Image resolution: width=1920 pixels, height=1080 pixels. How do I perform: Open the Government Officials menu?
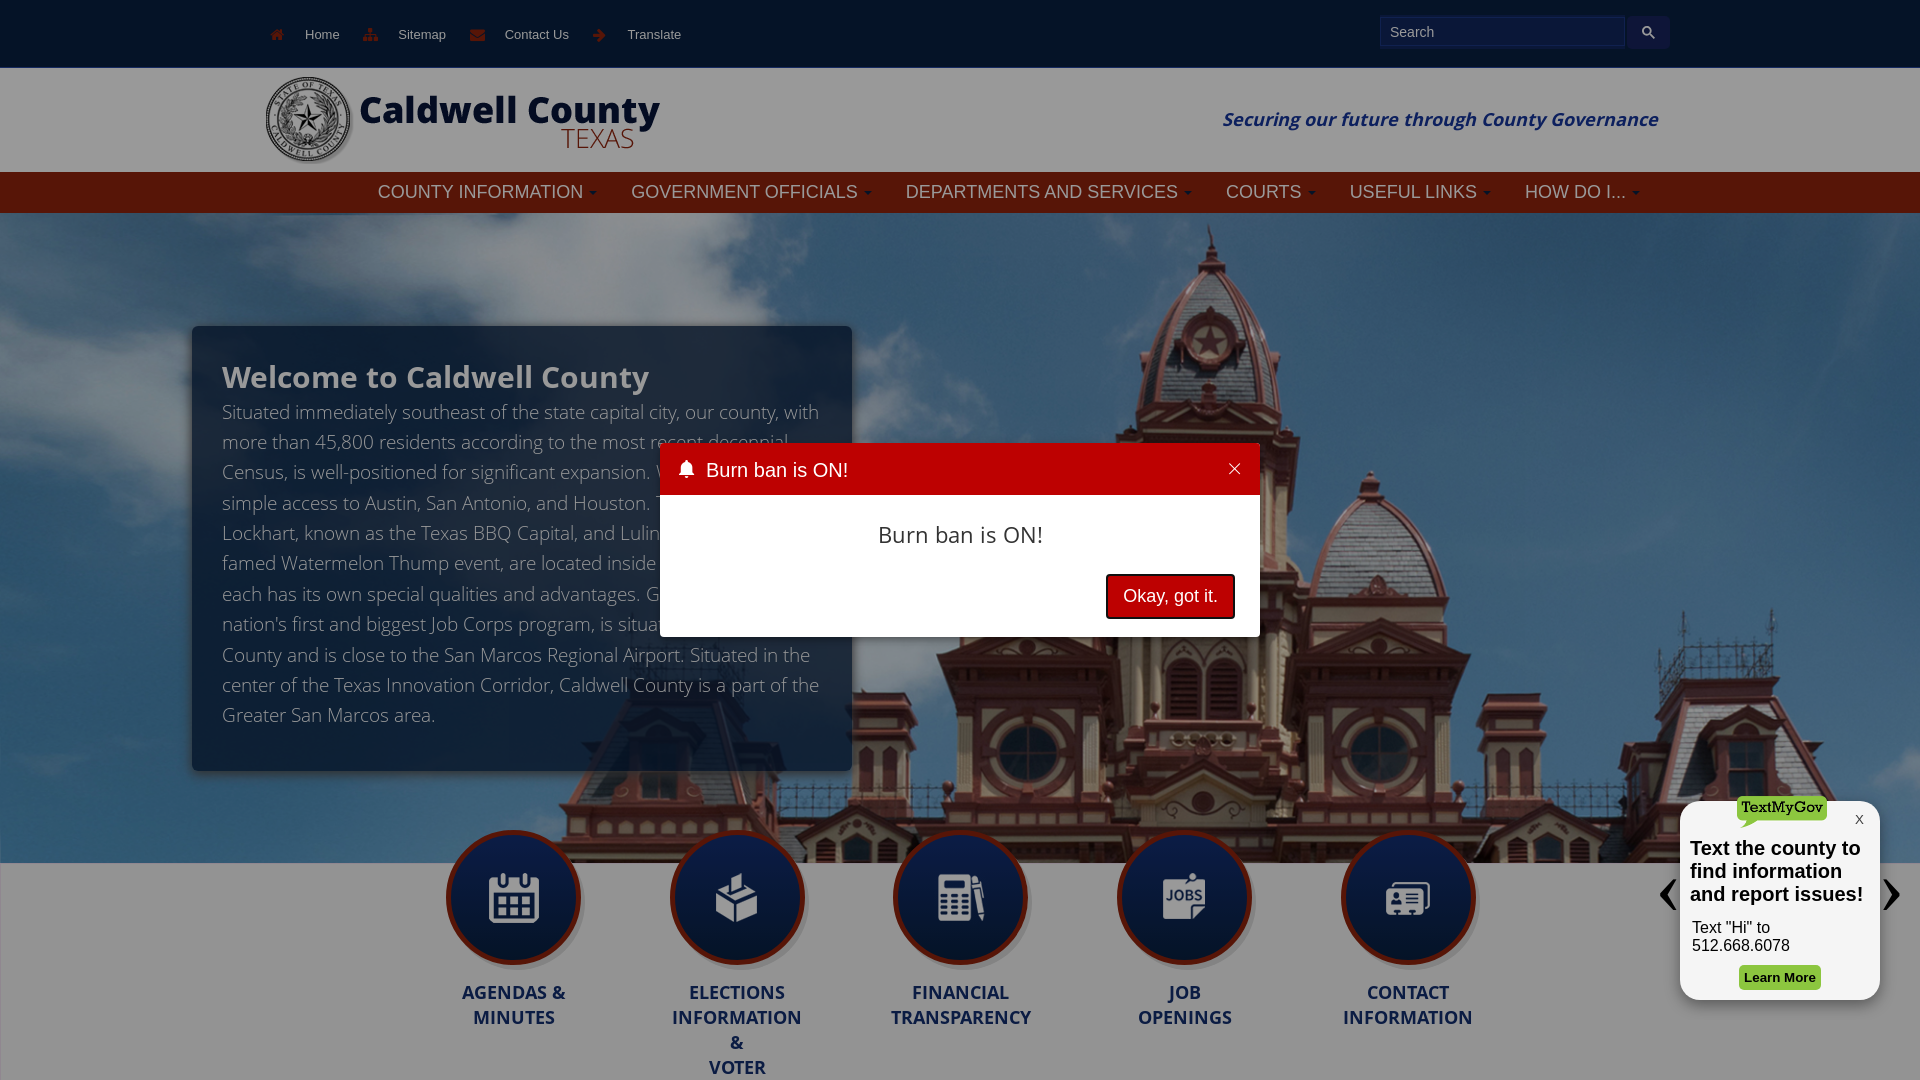[750, 191]
